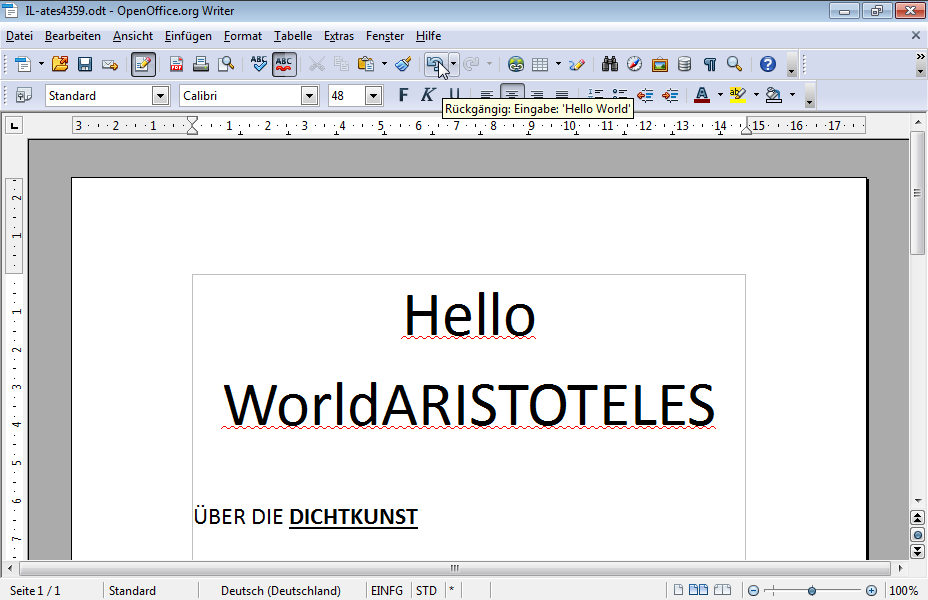Open OpenOffice Help question mark icon

(x=768, y=64)
